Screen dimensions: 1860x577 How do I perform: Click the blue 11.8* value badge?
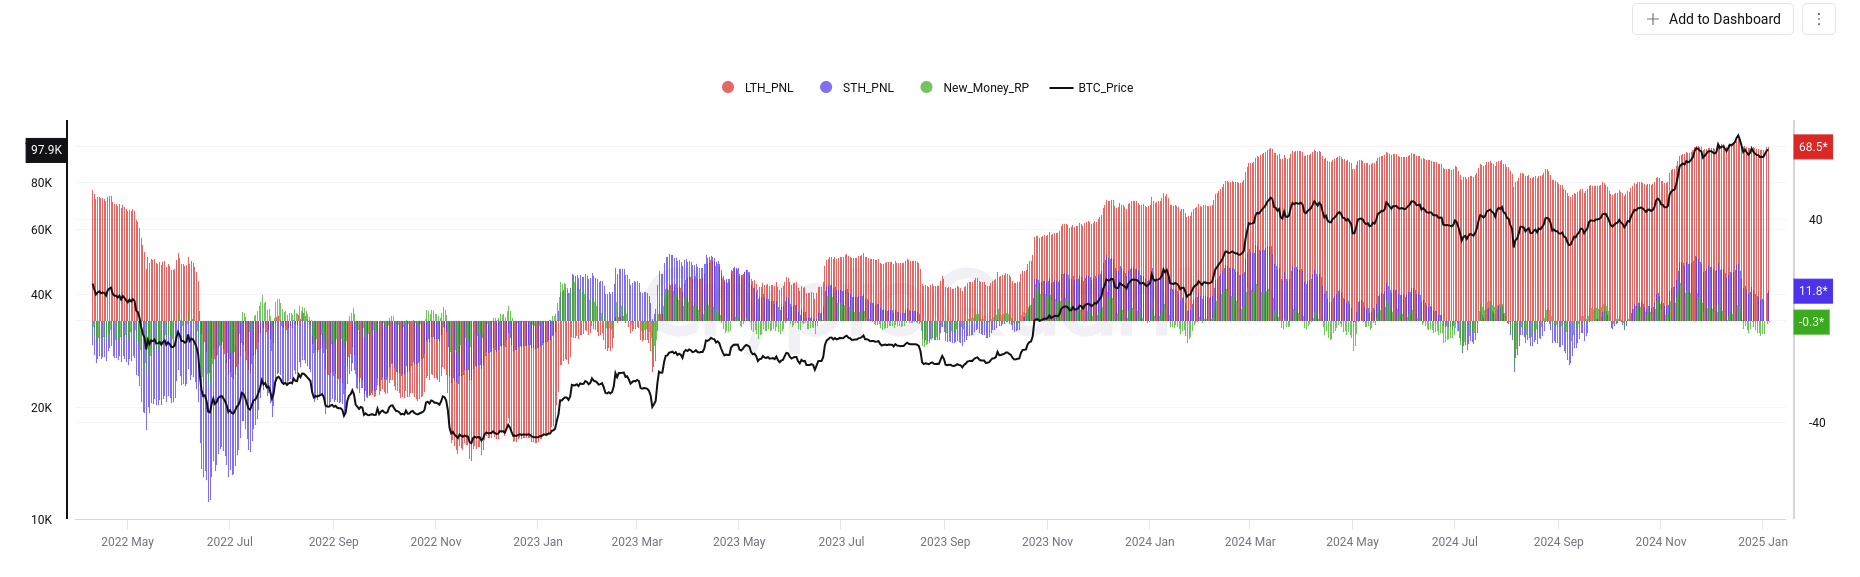(1813, 291)
